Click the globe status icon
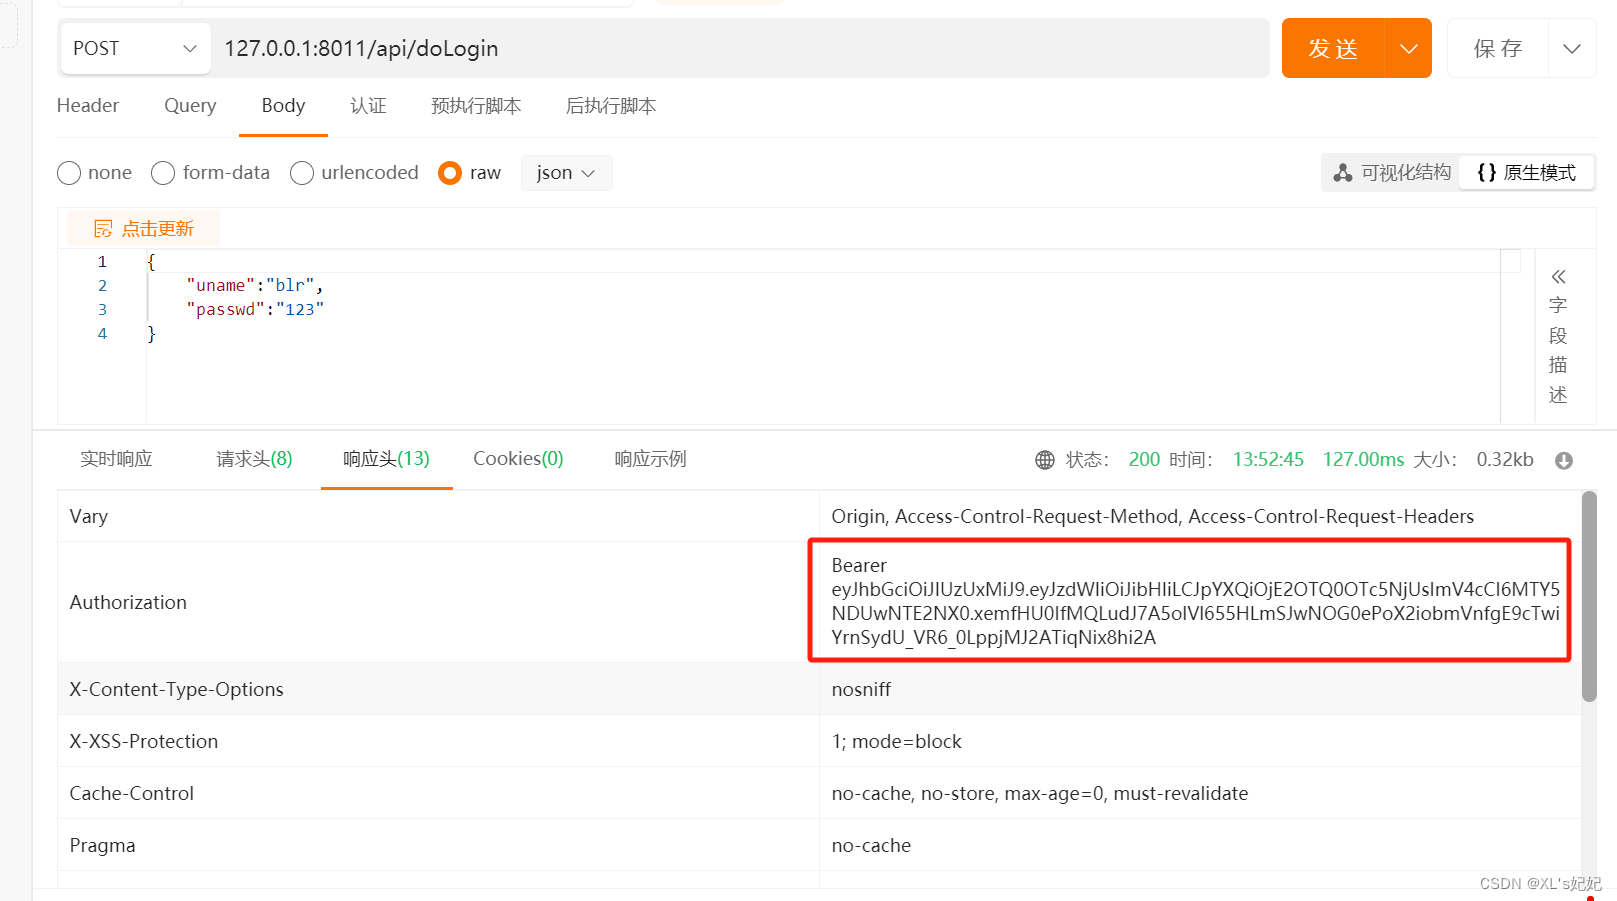 pos(1045,460)
